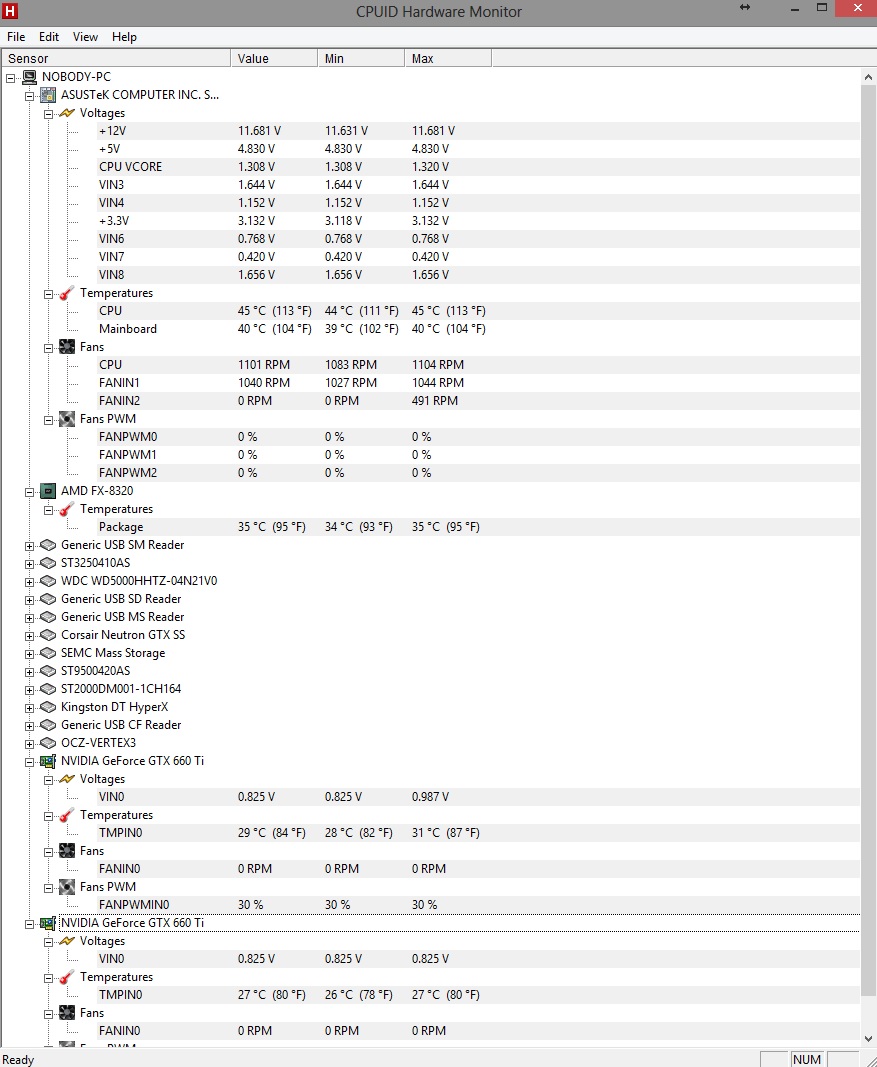Click the Ready status bar text
877x1067 pixels.
(18, 1060)
